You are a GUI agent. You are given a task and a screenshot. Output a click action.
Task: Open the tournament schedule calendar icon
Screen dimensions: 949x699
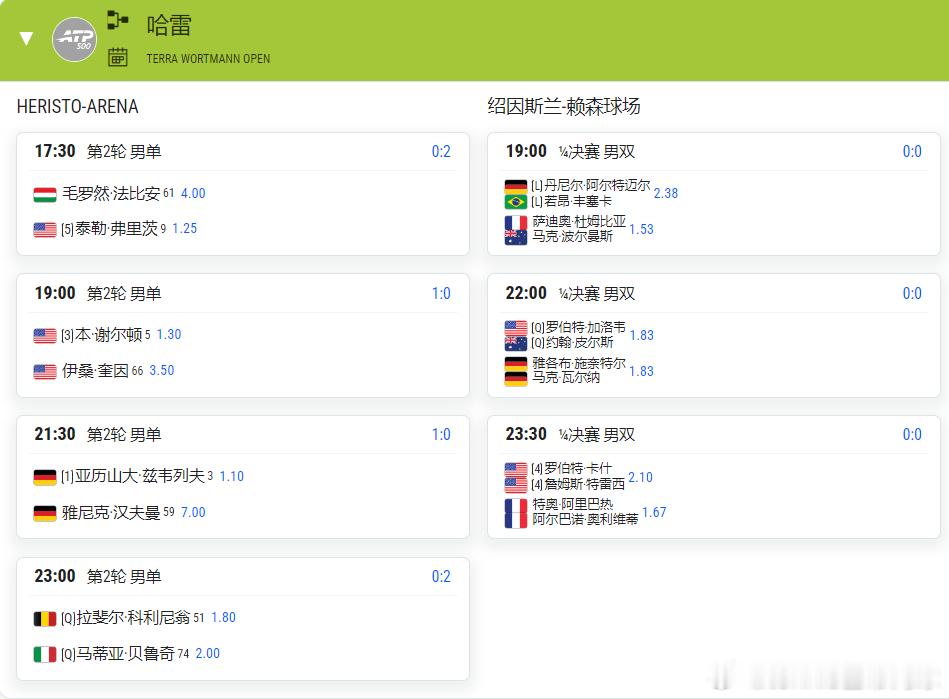click(117, 57)
